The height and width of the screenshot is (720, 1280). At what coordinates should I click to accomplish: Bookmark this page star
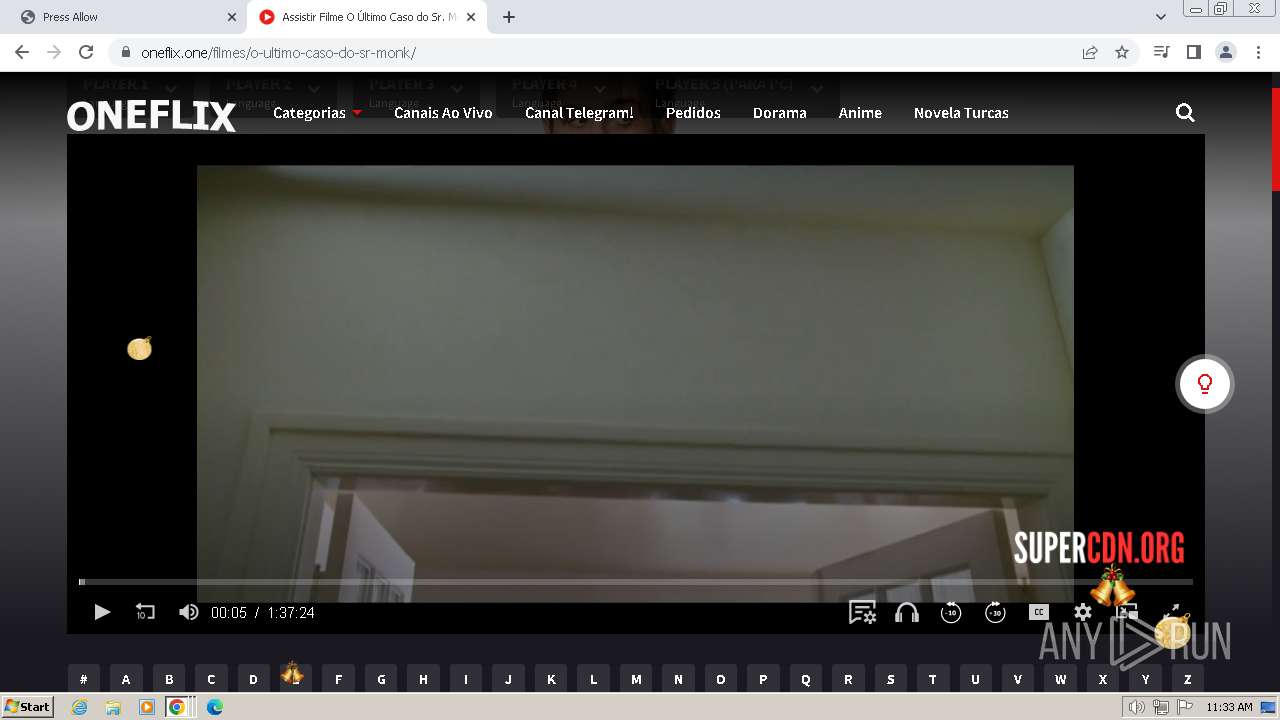coord(1122,52)
